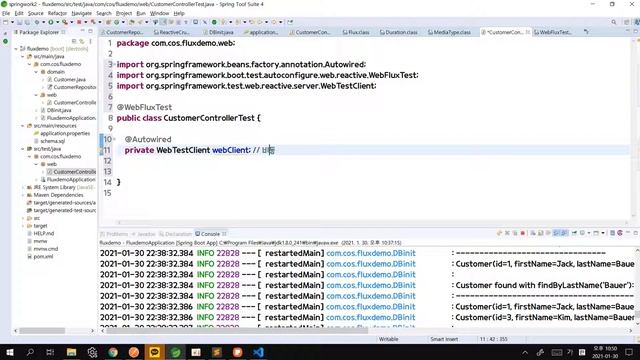The image size is (640, 360).
Task: Open the Display Selected Console dropdown arrow
Action: tap(589, 233)
